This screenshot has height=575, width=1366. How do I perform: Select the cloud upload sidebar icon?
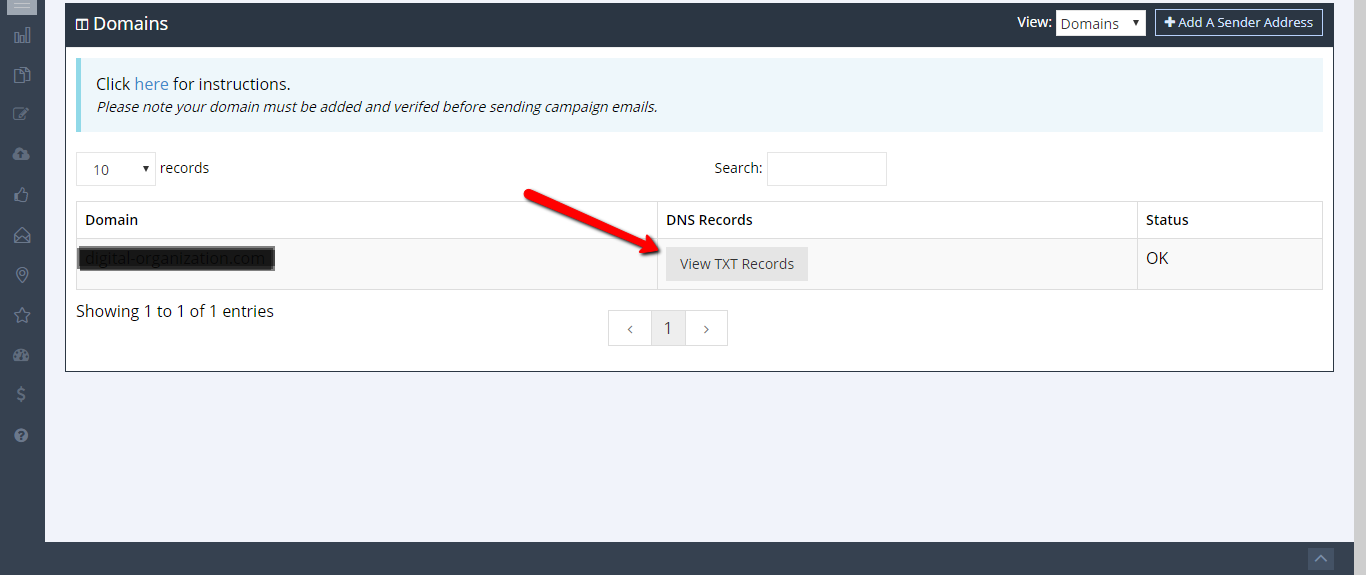click(x=22, y=154)
